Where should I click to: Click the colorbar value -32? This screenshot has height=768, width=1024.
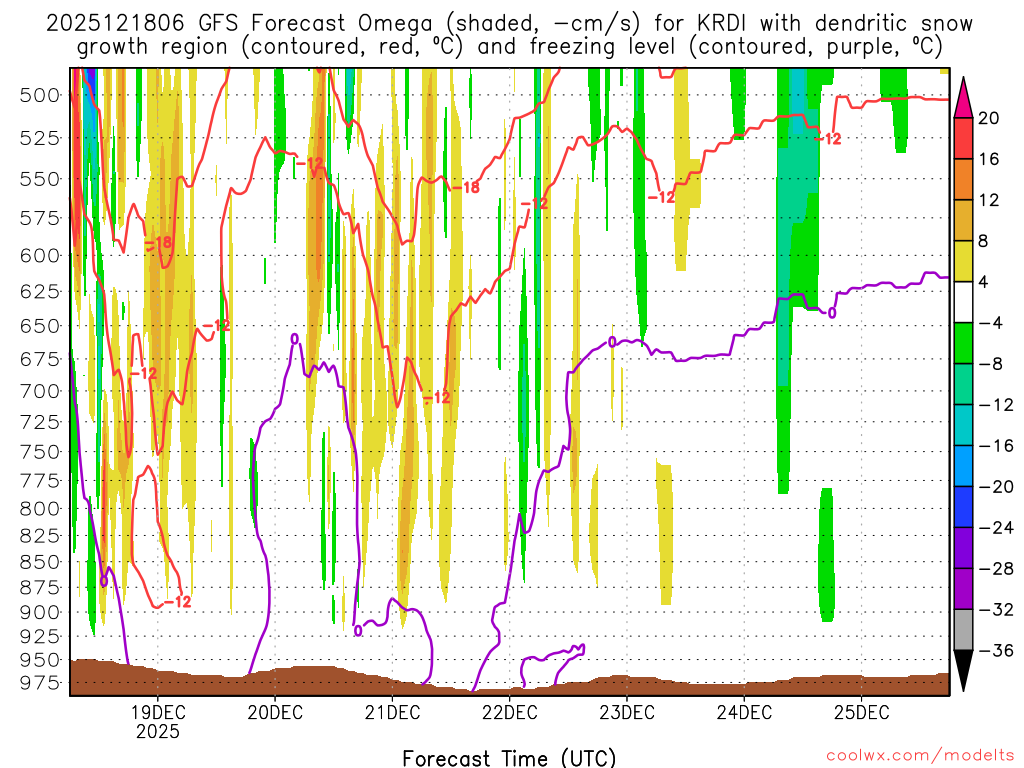(x=996, y=610)
